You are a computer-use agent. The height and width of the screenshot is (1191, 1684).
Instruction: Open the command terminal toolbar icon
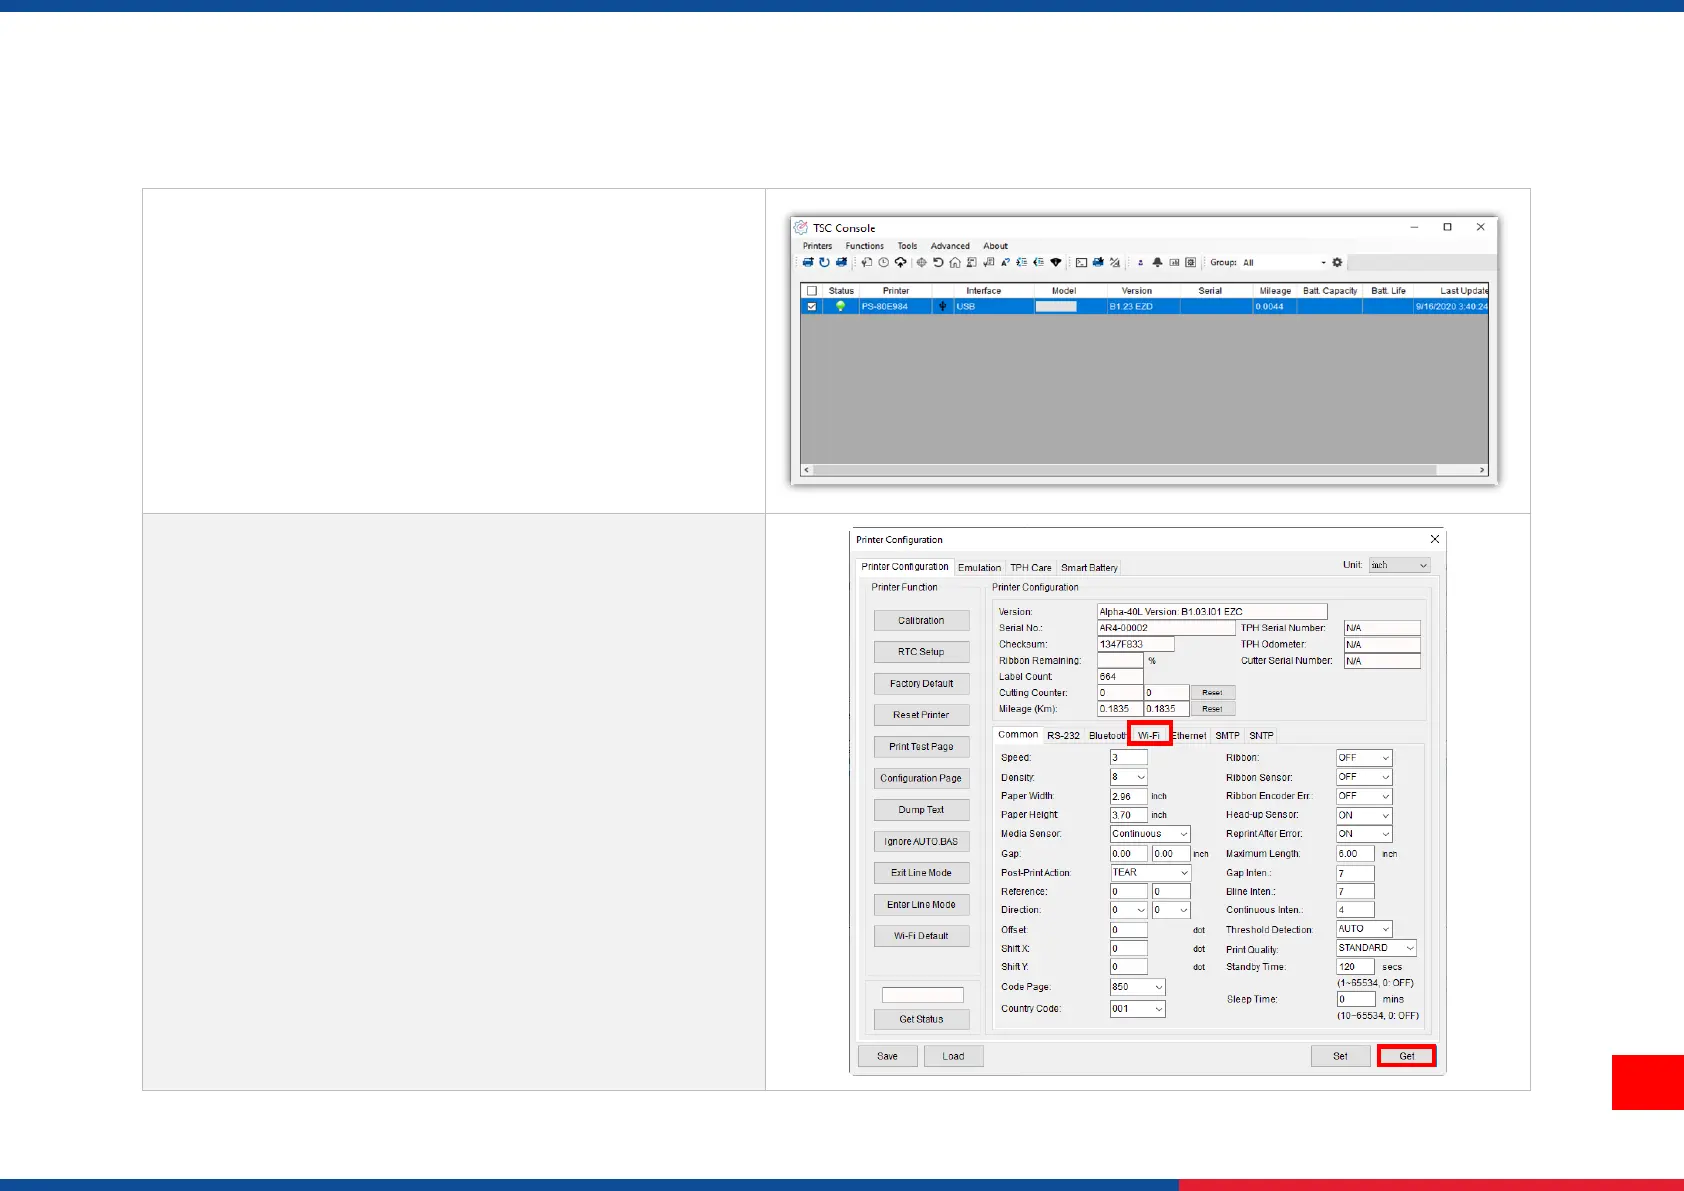[x=1081, y=263]
